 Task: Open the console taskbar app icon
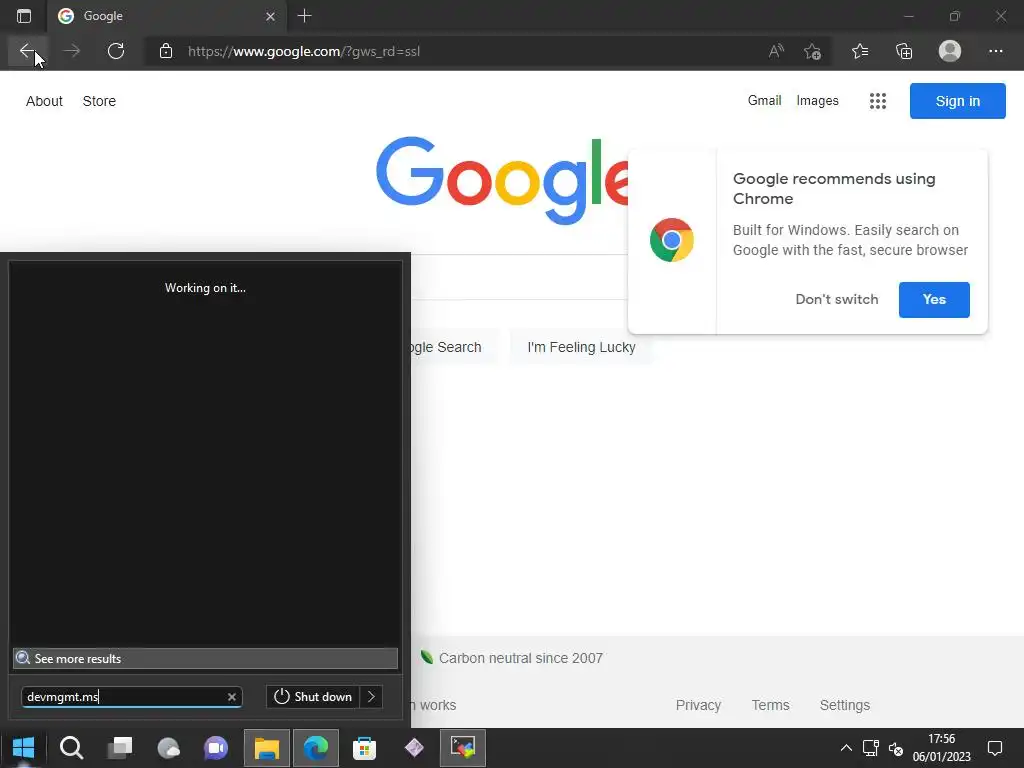pyautogui.click(x=462, y=748)
